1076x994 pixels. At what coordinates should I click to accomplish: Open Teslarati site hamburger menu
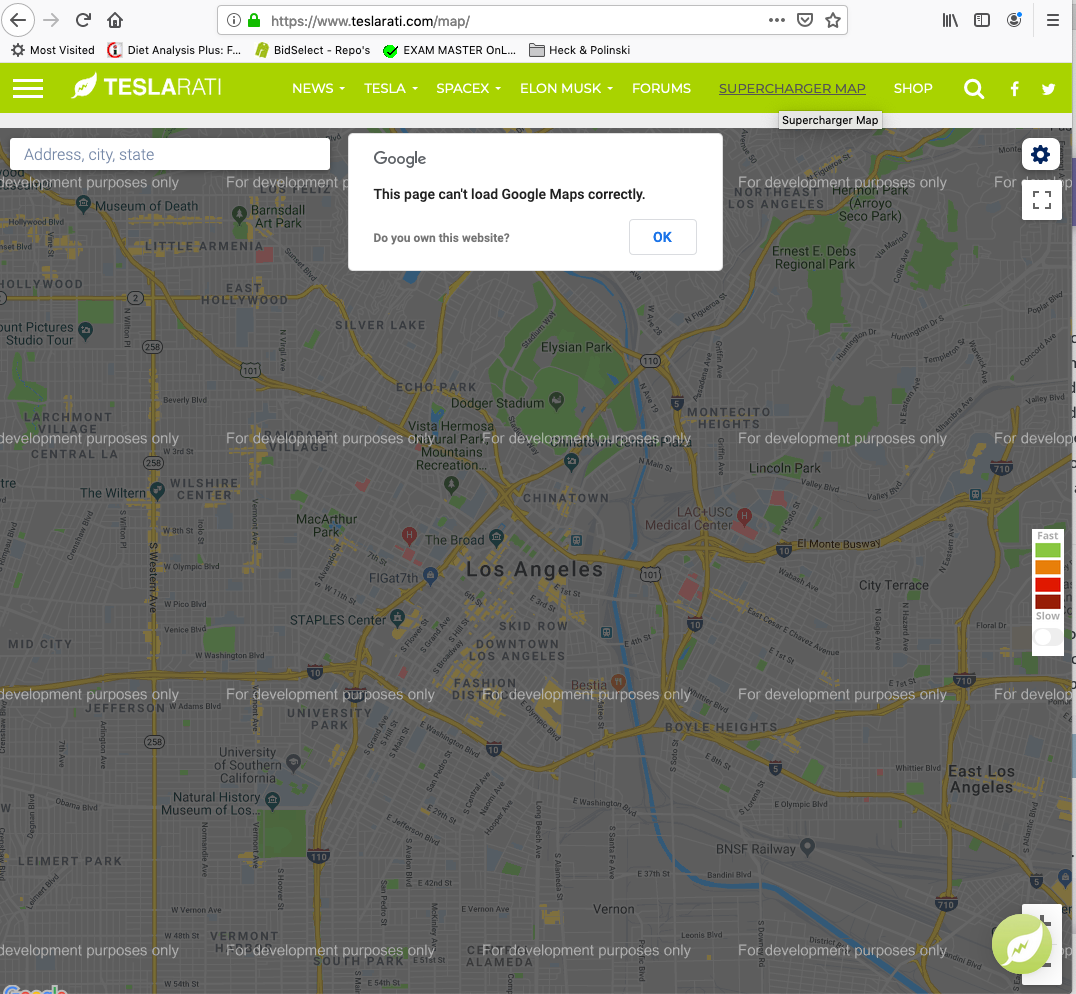tap(28, 88)
